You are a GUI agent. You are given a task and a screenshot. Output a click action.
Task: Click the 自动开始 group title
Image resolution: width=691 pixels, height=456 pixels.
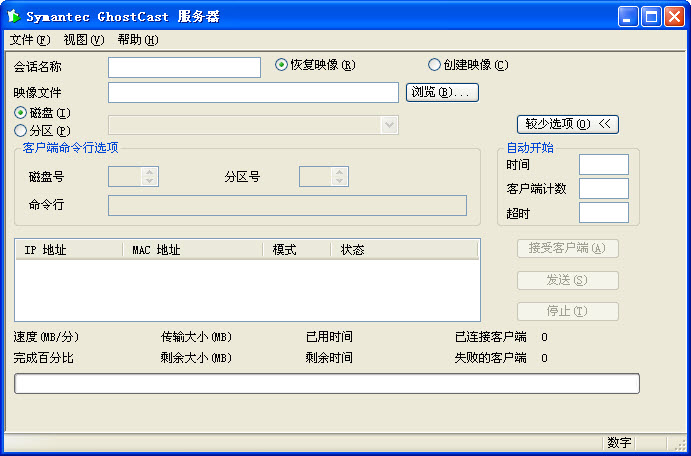coord(530,148)
